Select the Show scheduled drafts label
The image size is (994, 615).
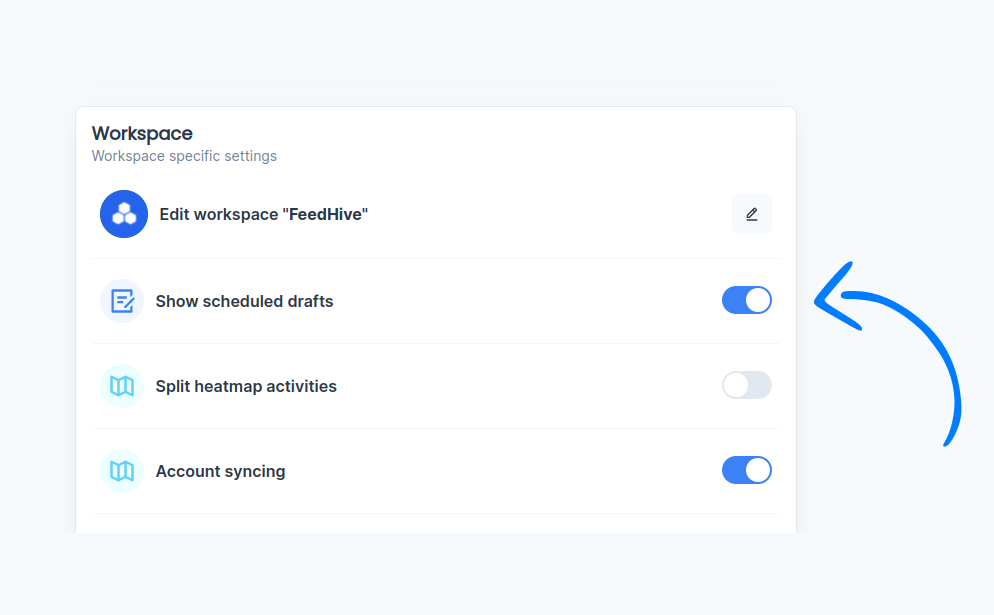(x=244, y=301)
